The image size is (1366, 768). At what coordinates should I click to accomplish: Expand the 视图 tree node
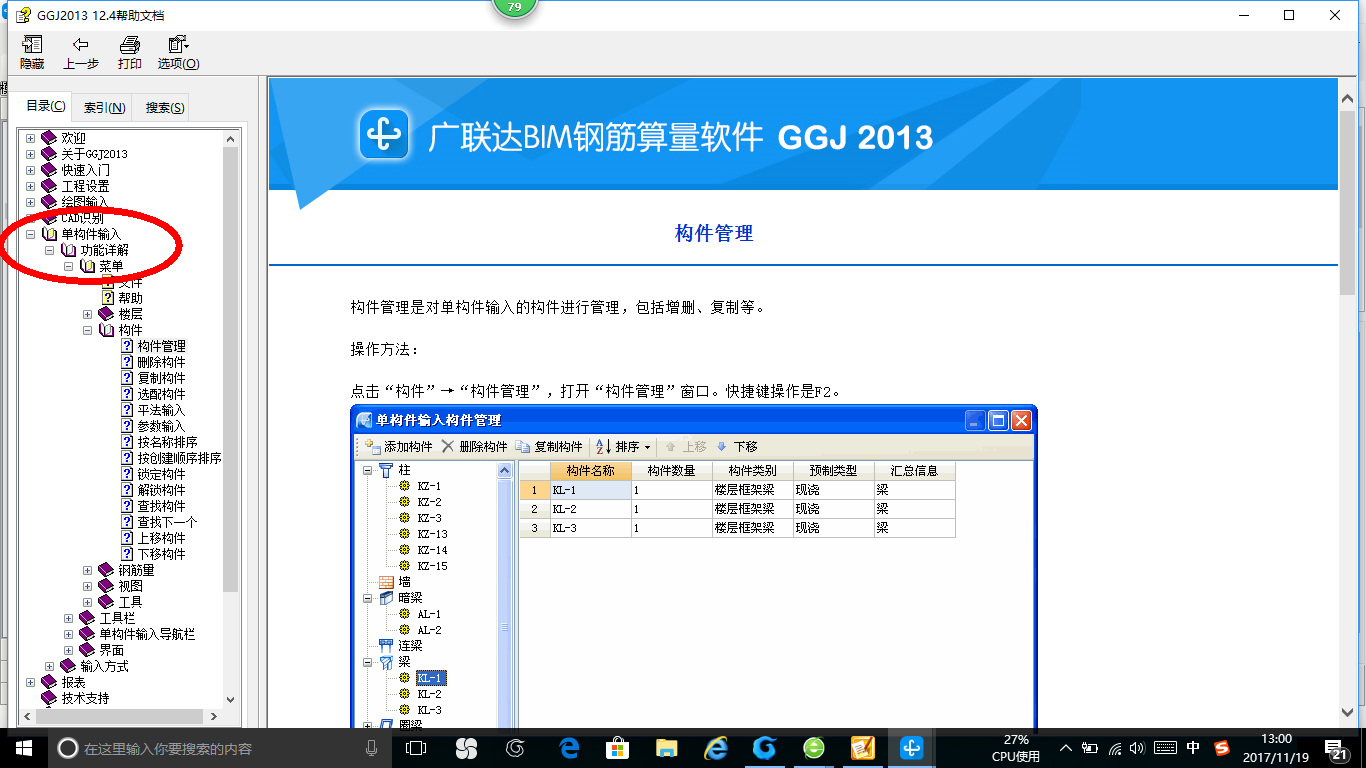coord(87,586)
